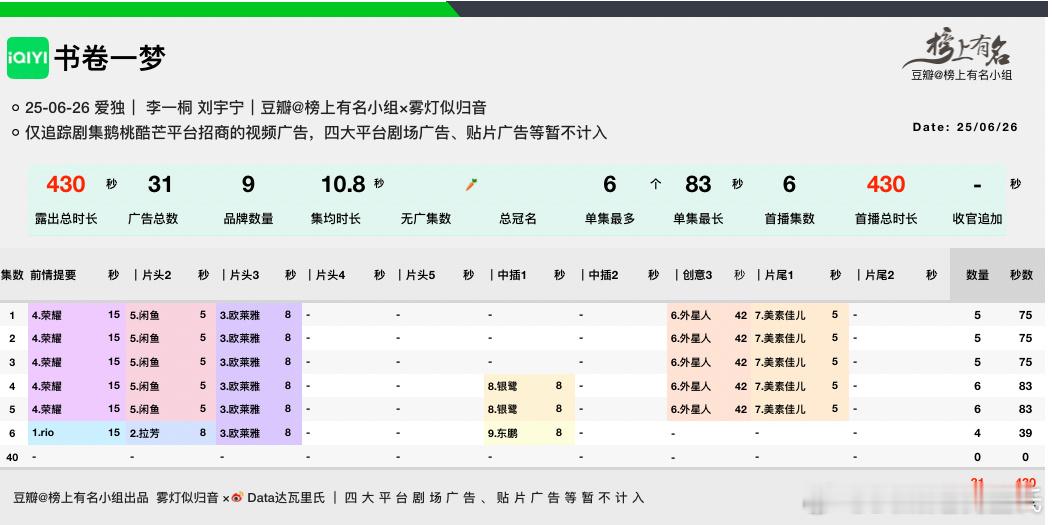This screenshot has width=1053, height=525.
Task: Click the 数量 column header
Action: pos(977,275)
